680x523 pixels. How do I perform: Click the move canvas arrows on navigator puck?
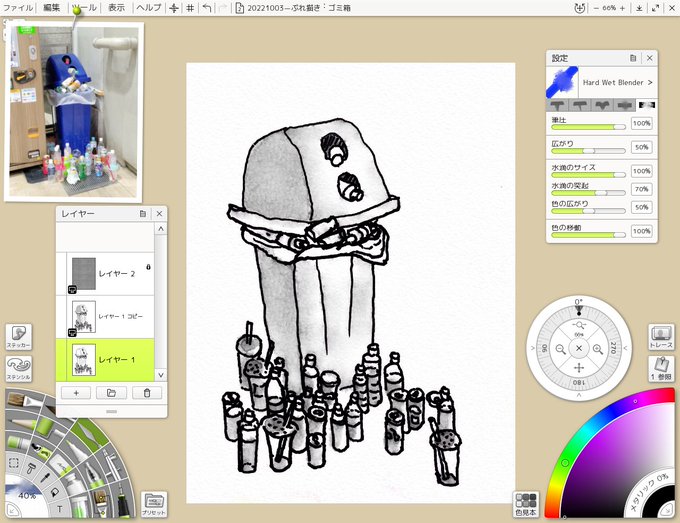click(x=579, y=368)
